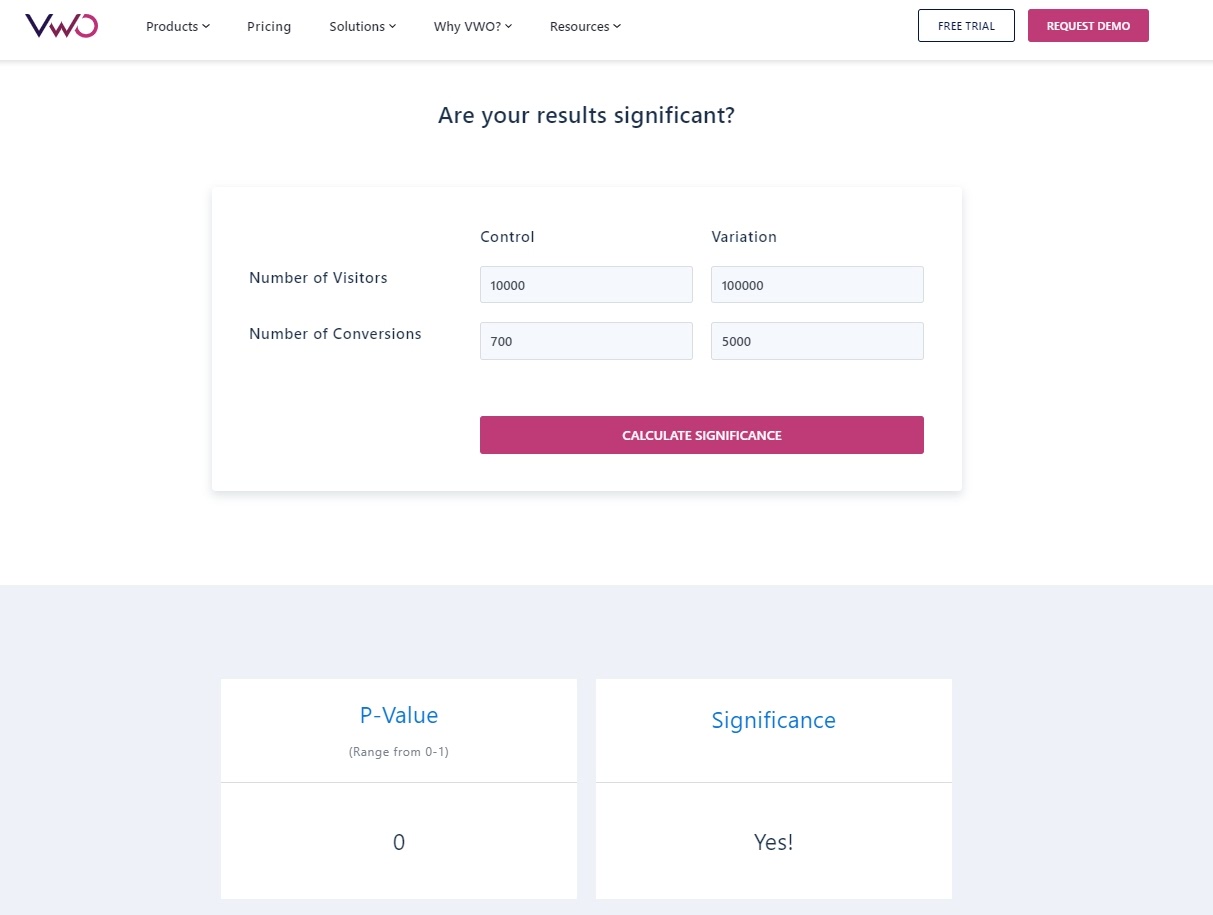Image resolution: width=1213 pixels, height=915 pixels.
Task: Expand the Resources menu
Action: click(585, 27)
